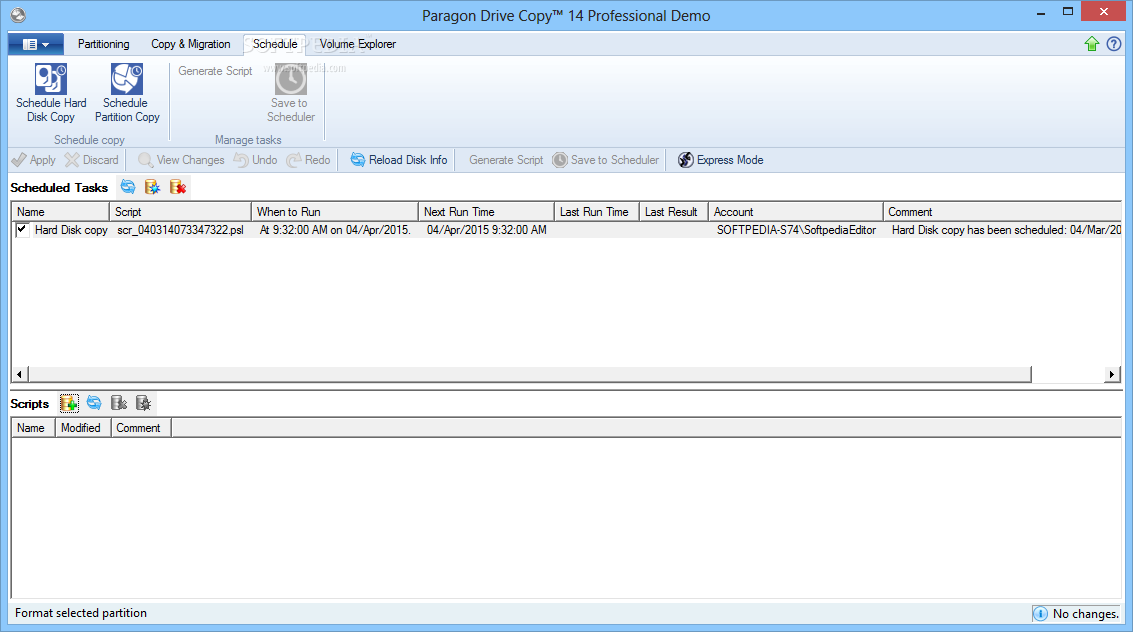Viewport: 1133px width, 632px height.
Task: Edit the selected scheduled task (star icon)
Action: [x=152, y=187]
